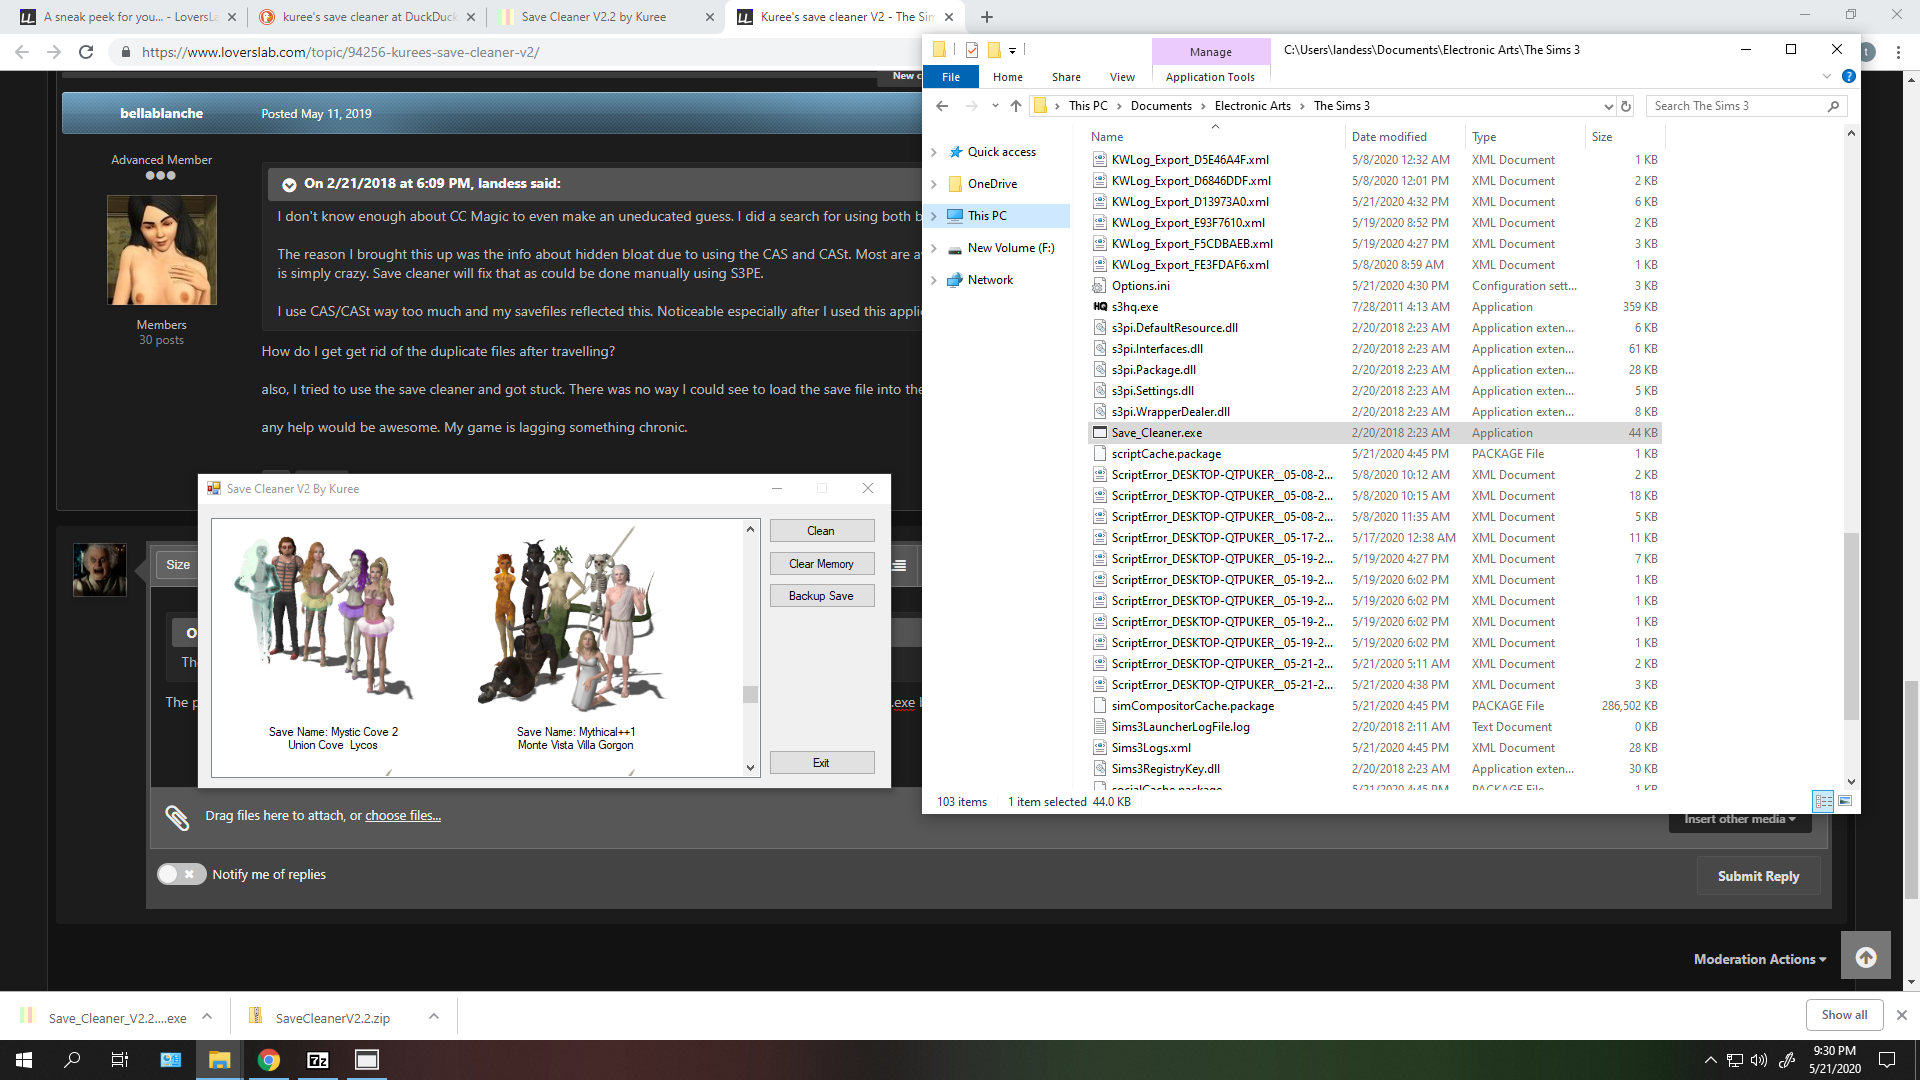Reload the browser page
1920x1080 pixels.
click(86, 52)
